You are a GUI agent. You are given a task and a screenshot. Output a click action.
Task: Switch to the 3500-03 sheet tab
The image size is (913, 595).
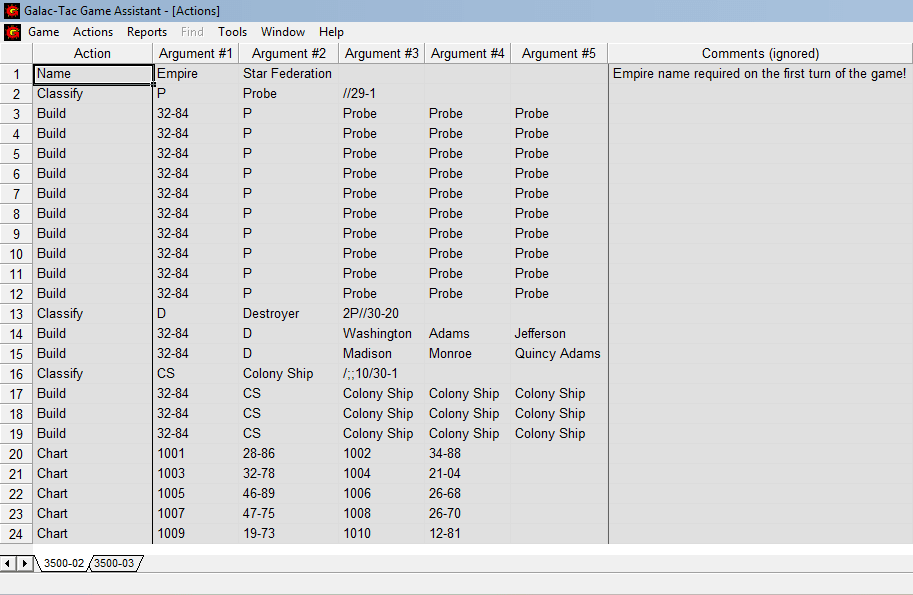[x=114, y=564]
